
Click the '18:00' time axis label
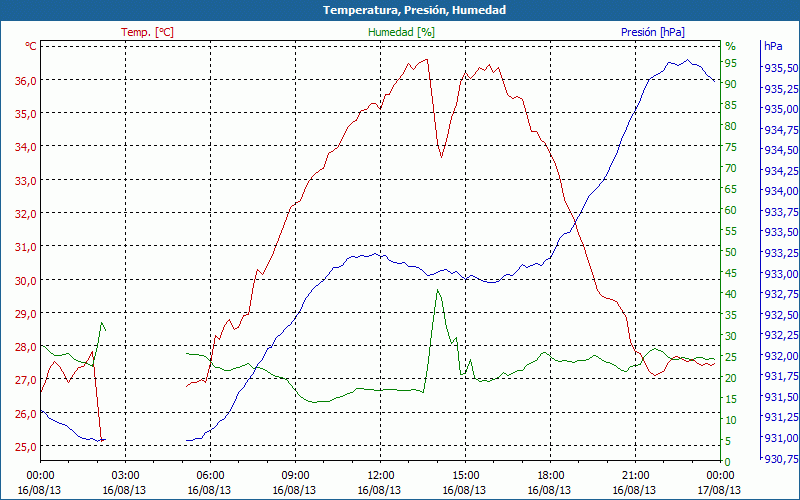pos(551,476)
